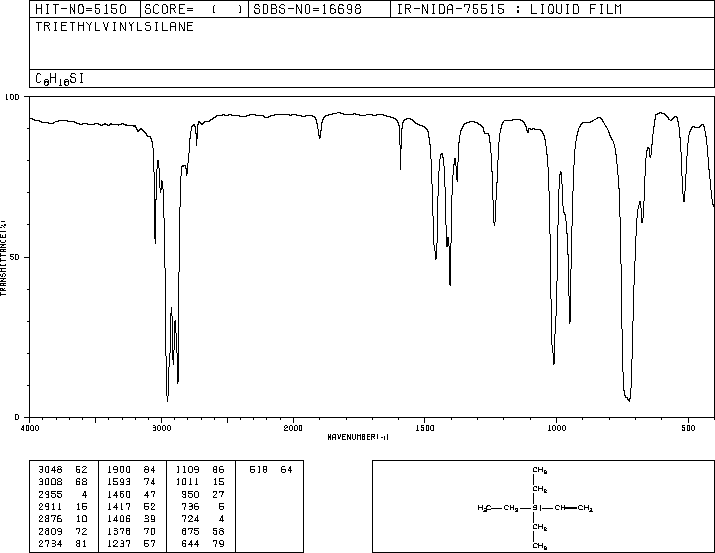Select peak table entry 1417
The width and height of the screenshot is (715, 553).
119,507
